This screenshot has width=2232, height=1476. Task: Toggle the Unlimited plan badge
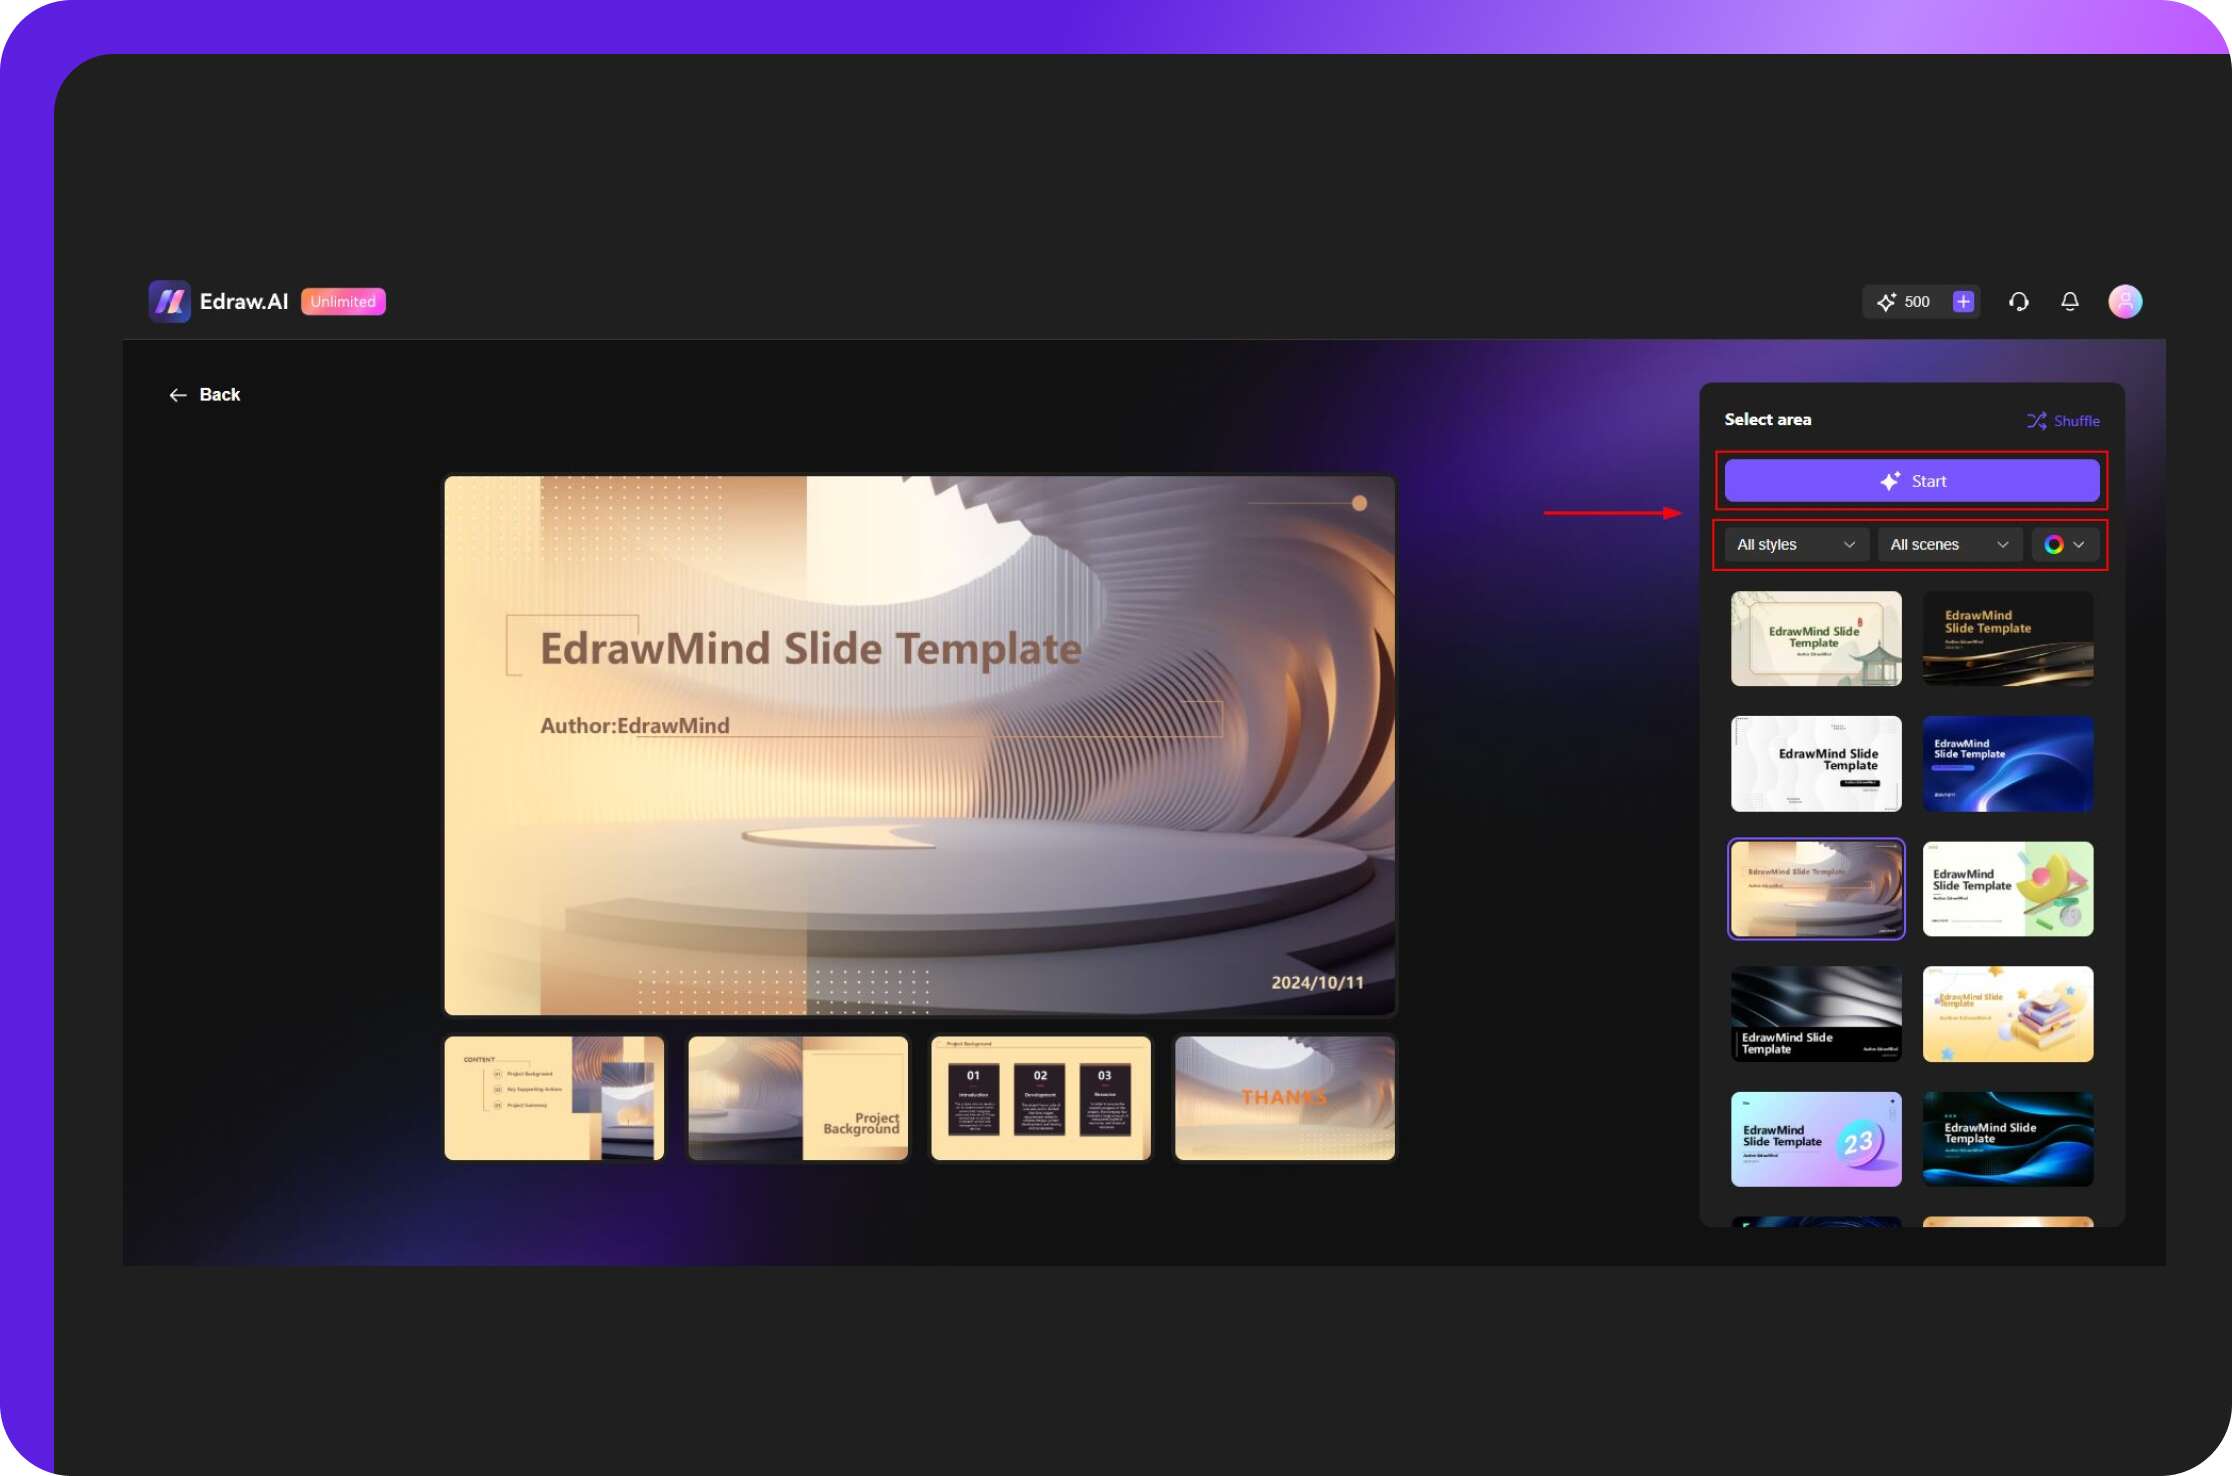(x=343, y=301)
